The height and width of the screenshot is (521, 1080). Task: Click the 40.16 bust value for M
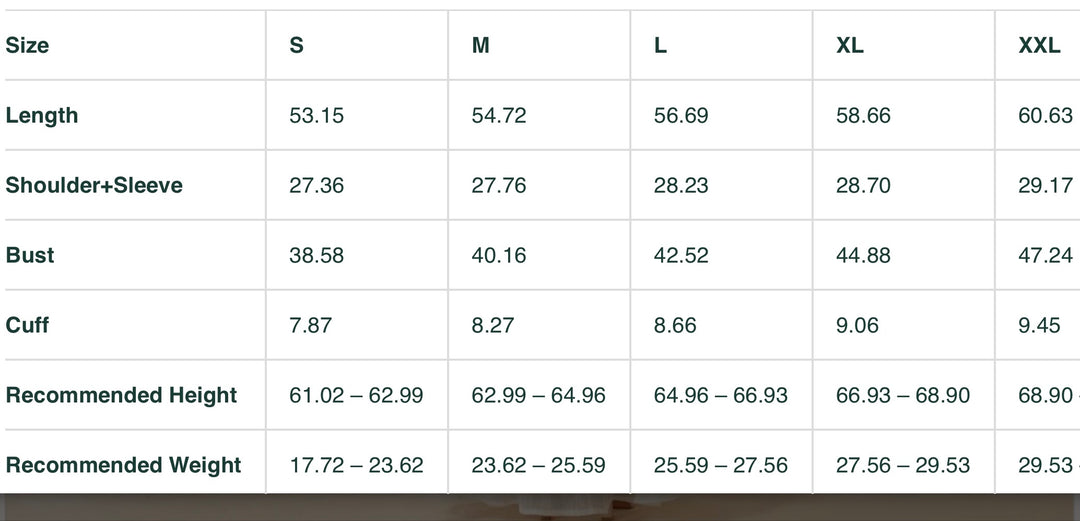pyautogui.click(x=499, y=256)
